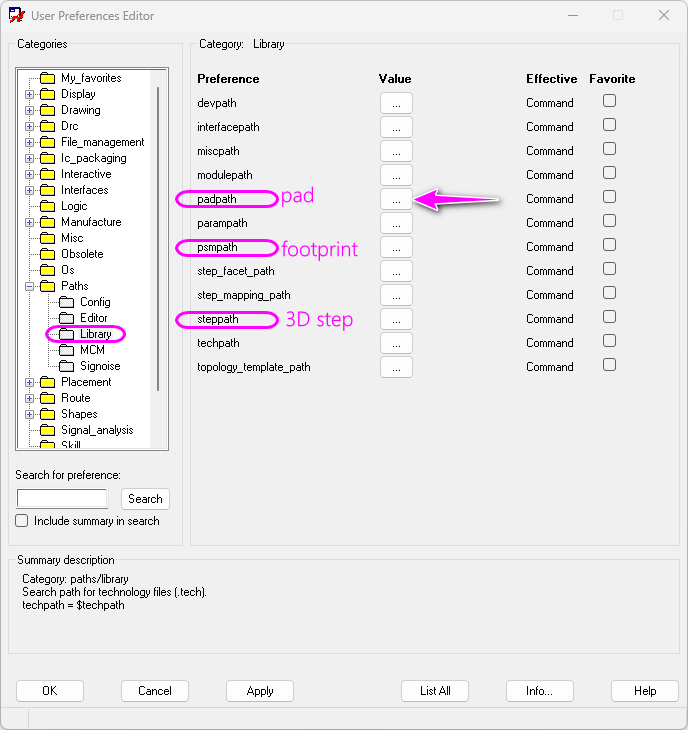Click the Cancel button
Screen dimensions: 688x730
[x=155, y=691]
